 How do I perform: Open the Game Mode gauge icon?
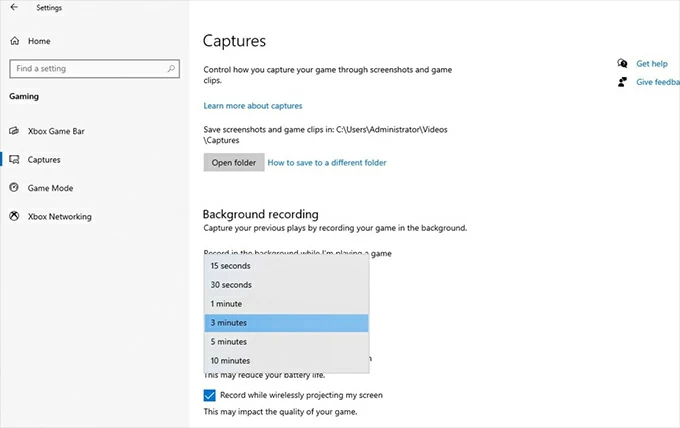point(14,187)
